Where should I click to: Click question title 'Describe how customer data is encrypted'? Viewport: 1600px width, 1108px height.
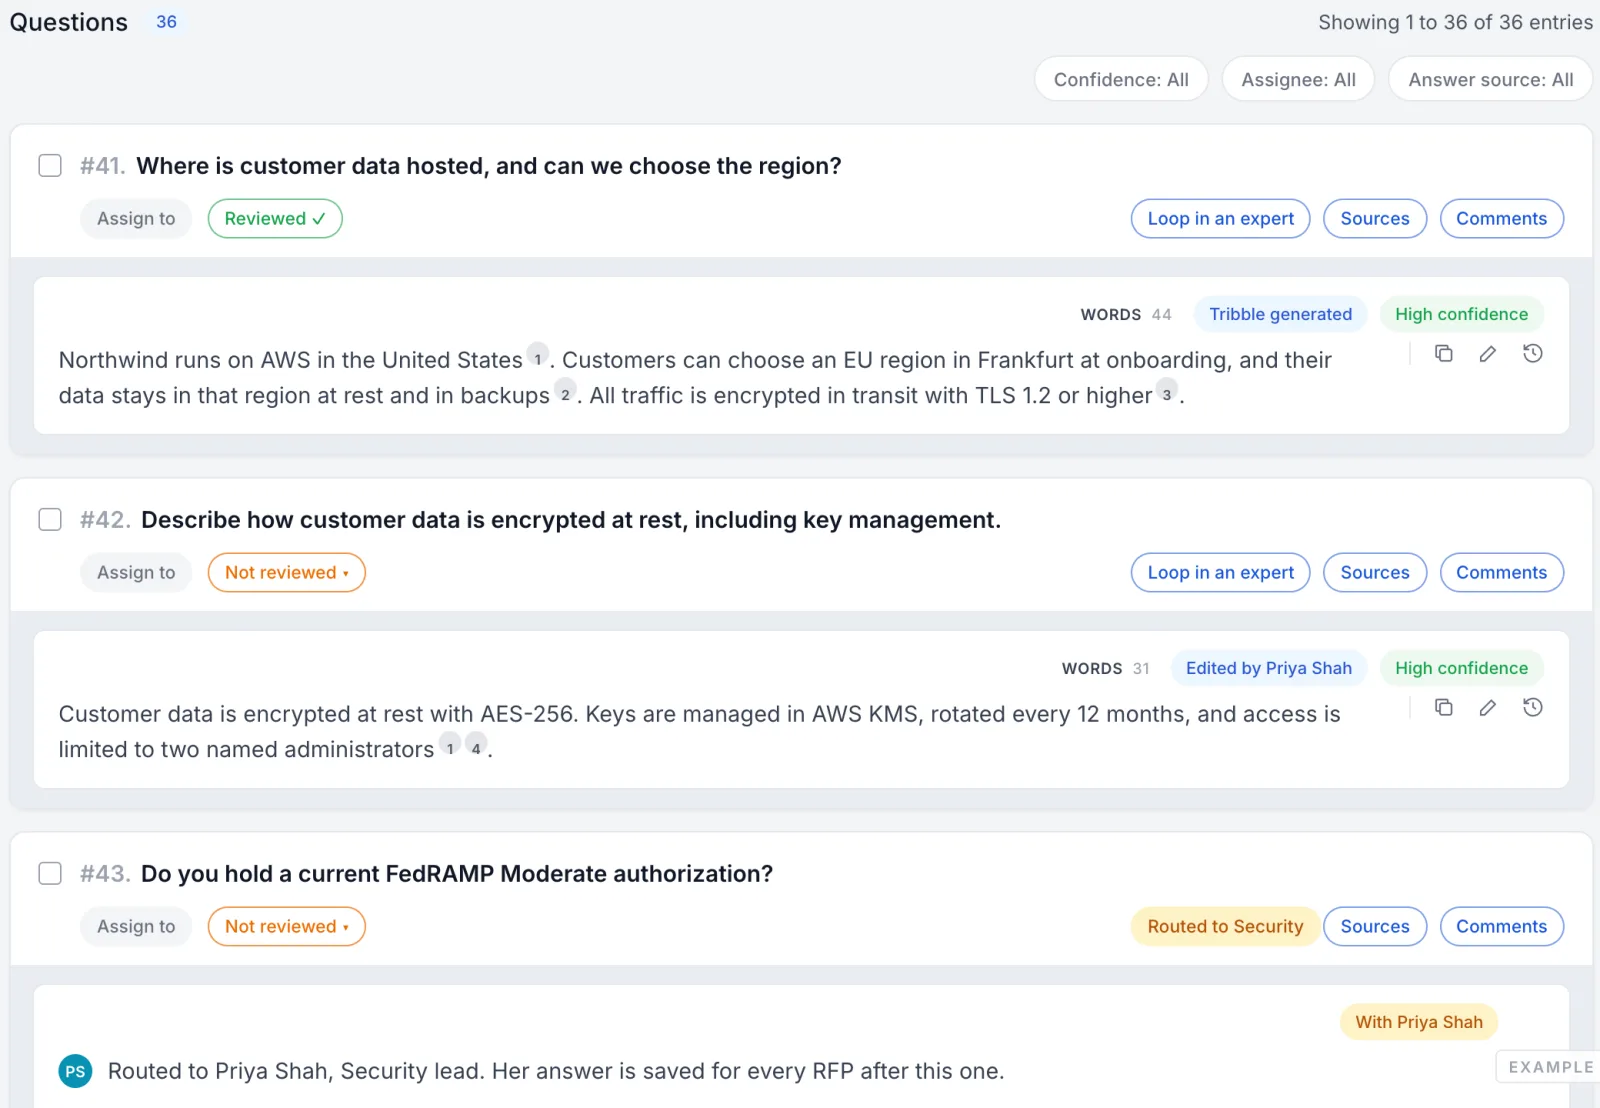[571, 520]
